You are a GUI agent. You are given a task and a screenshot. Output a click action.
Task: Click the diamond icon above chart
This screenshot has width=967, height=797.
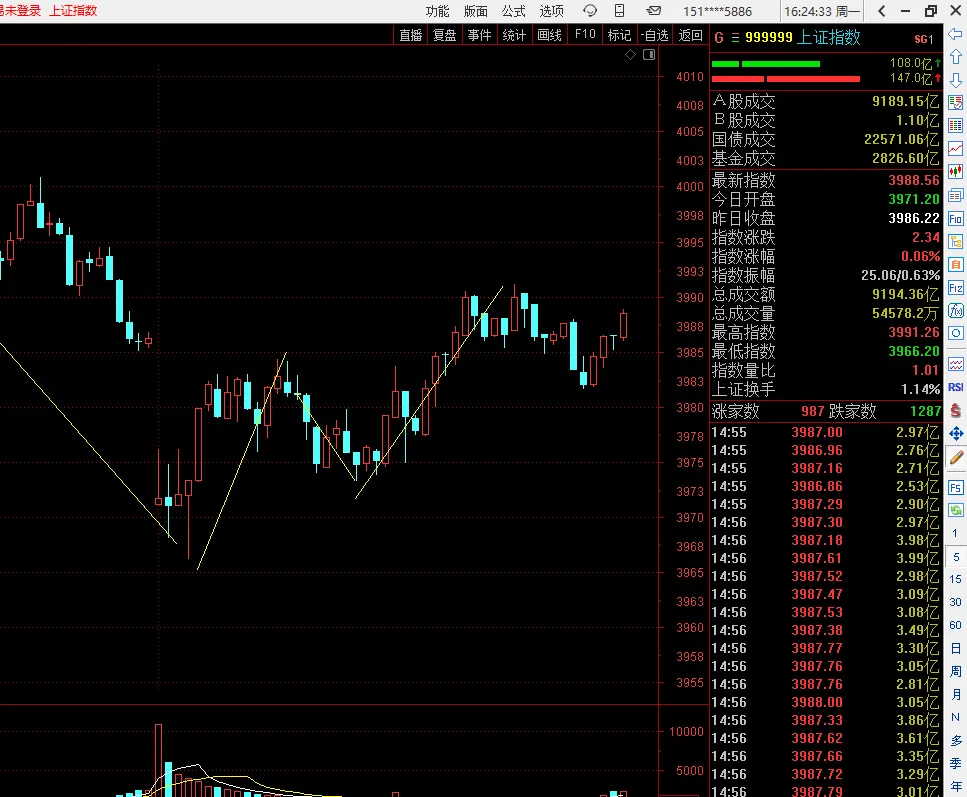[x=630, y=55]
